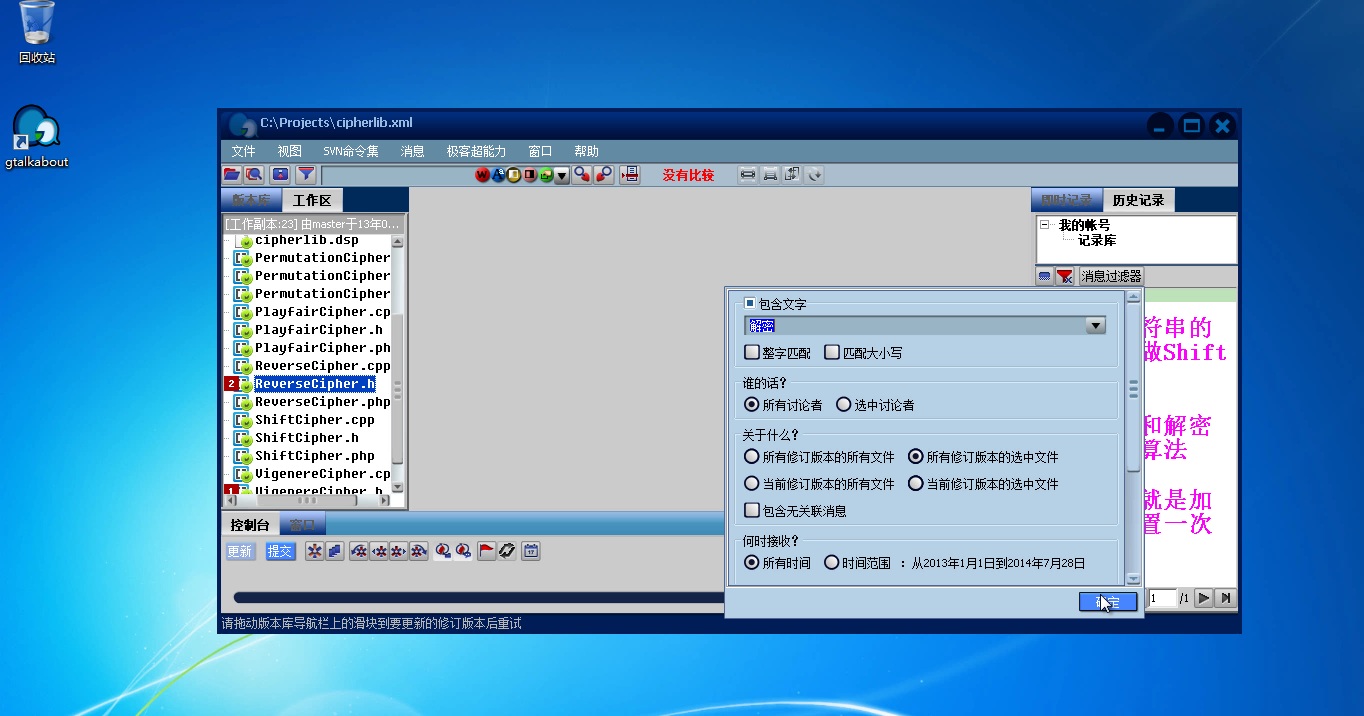Click the blue copy pages console icon

[x=335, y=551]
